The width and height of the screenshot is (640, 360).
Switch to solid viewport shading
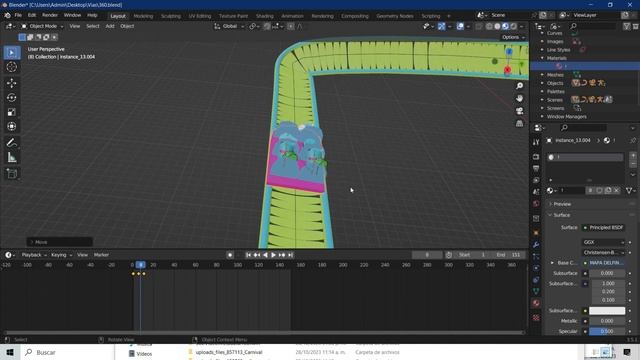[497, 26]
